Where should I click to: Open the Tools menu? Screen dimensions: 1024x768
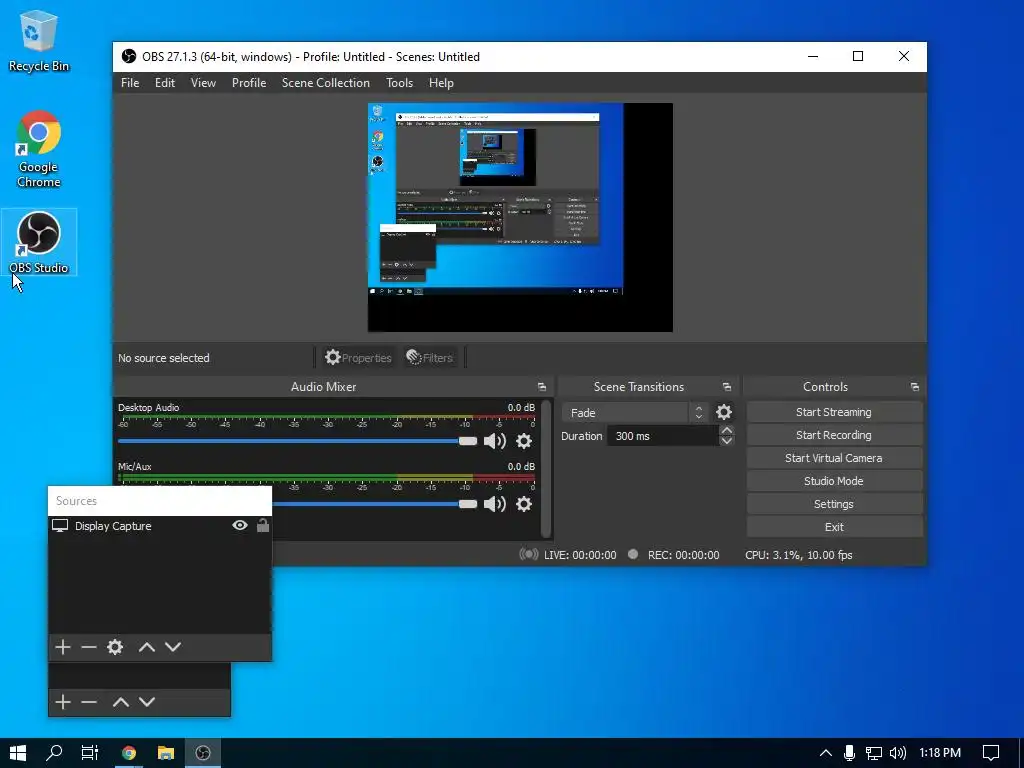coord(399,83)
